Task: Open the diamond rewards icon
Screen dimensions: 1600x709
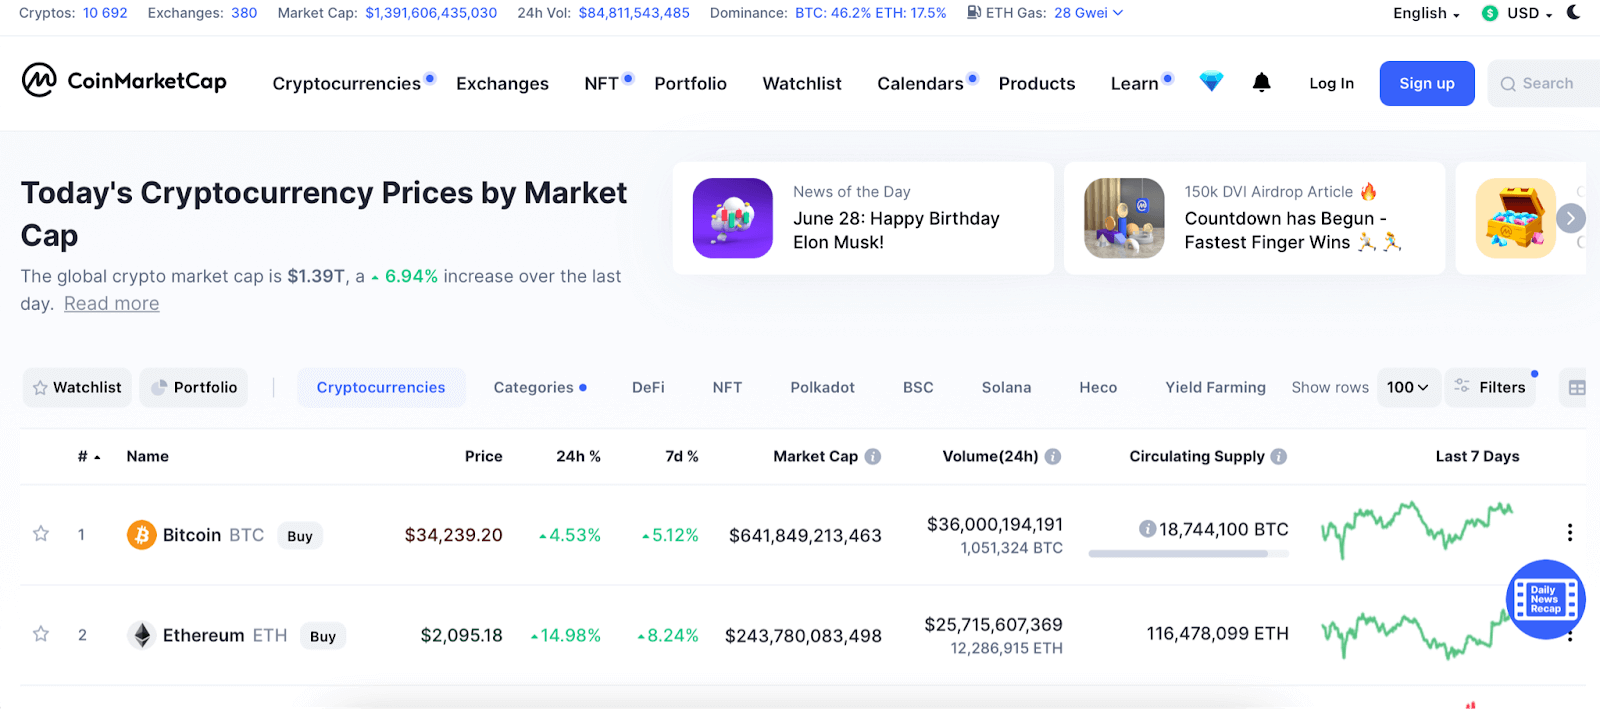Action: coord(1211,83)
